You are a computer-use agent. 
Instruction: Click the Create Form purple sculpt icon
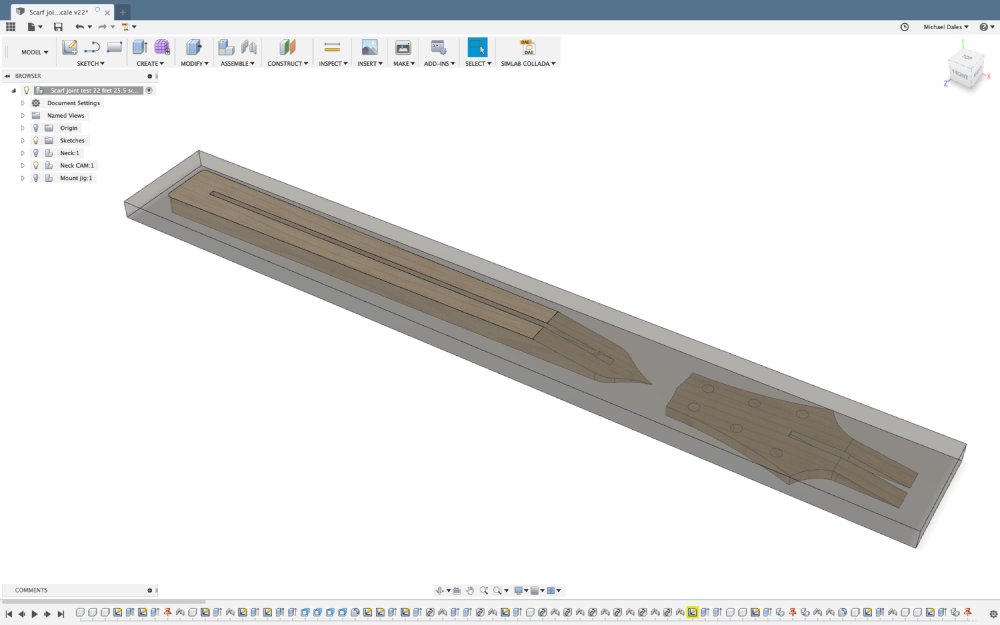(x=162, y=47)
